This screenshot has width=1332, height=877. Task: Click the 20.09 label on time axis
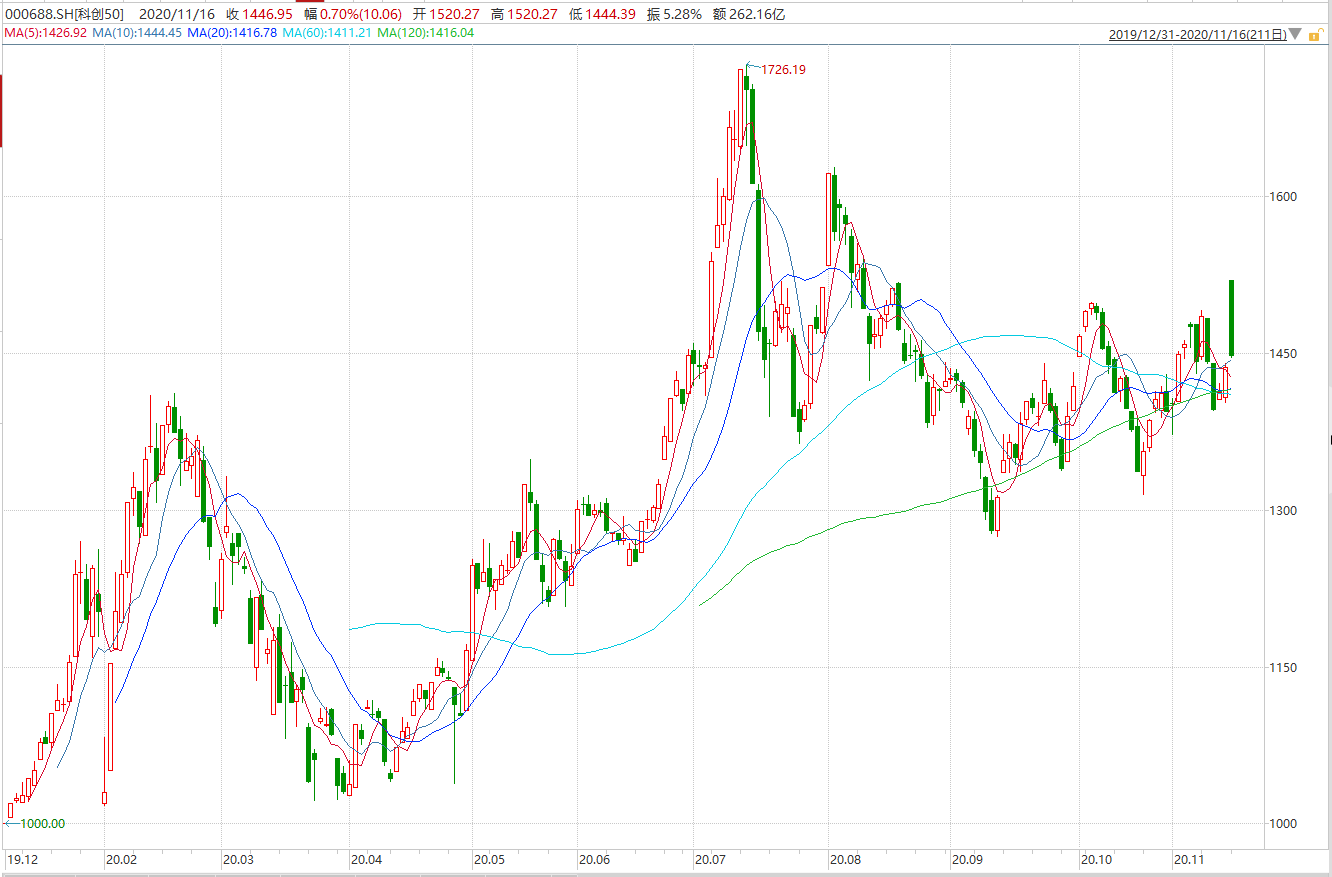(x=966, y=859)
